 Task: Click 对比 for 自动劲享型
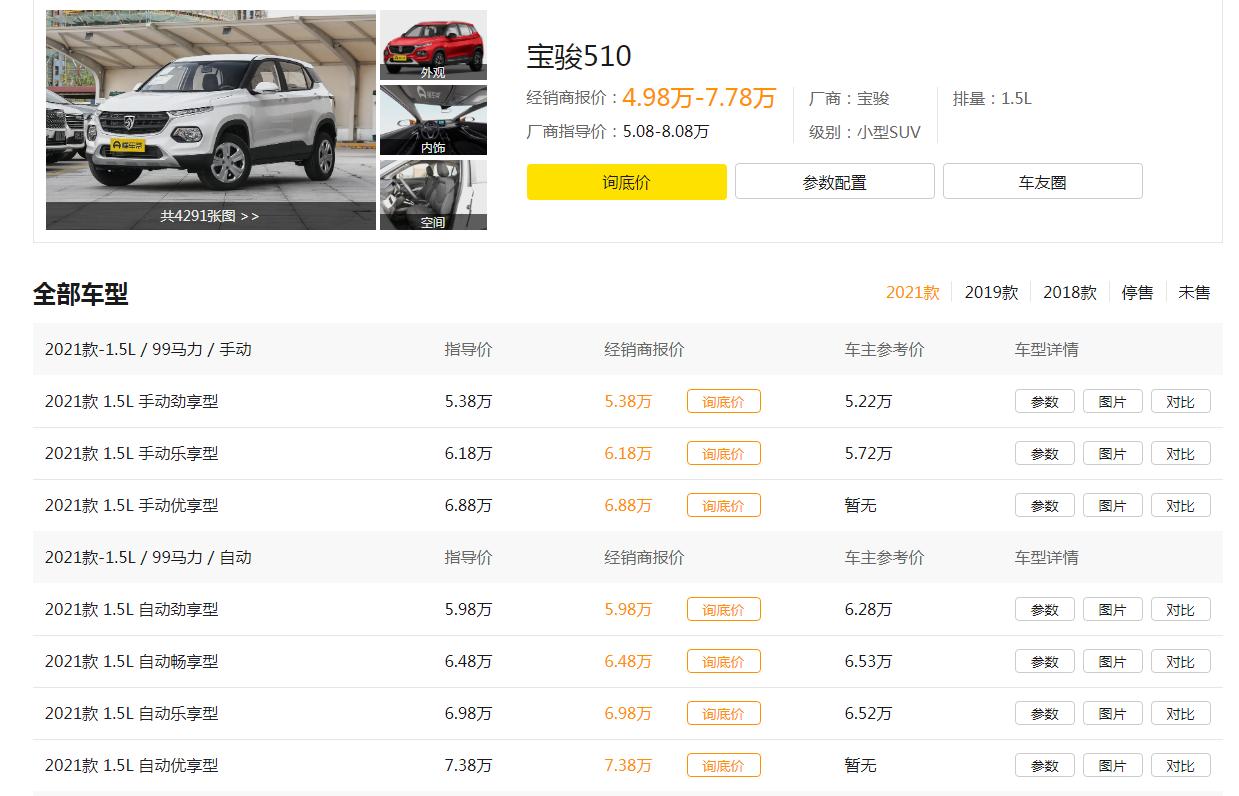tap(1181, 609)
